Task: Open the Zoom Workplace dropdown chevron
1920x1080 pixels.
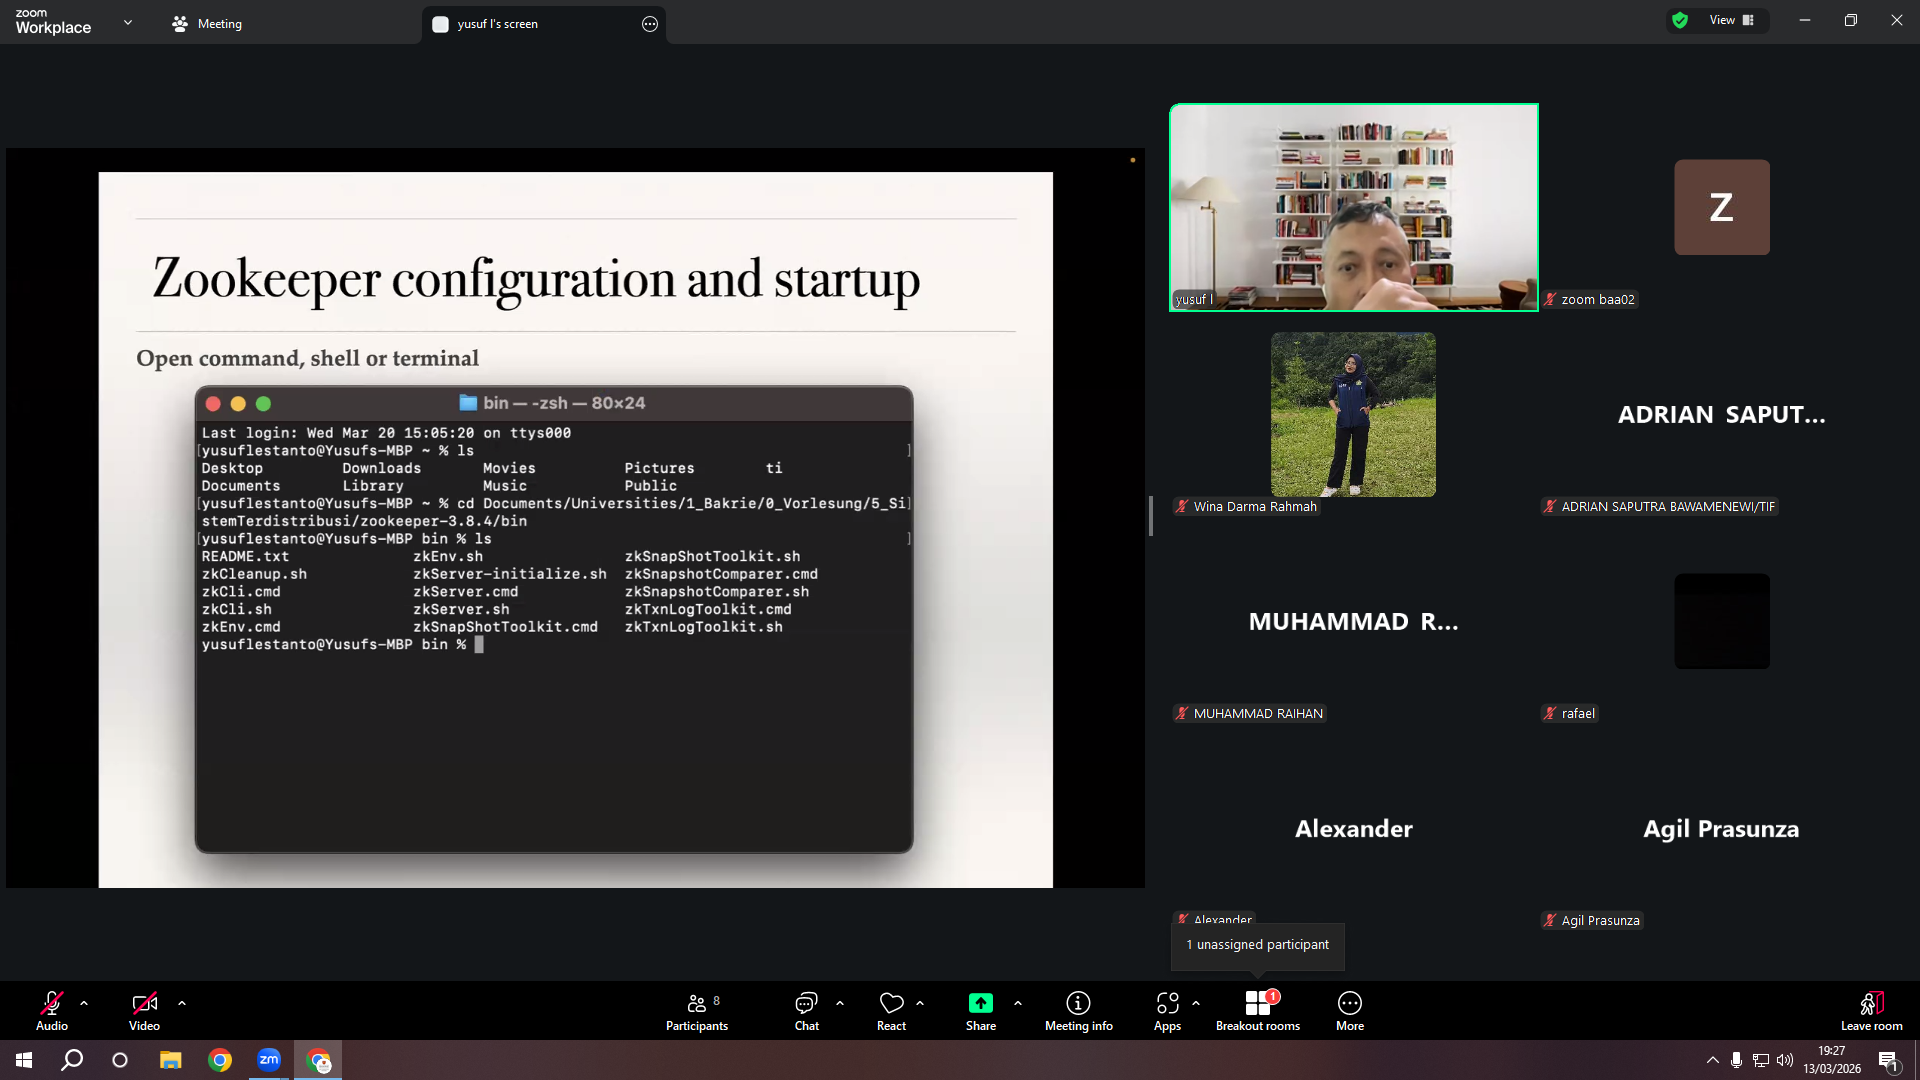Action: (x=128, y=22)
